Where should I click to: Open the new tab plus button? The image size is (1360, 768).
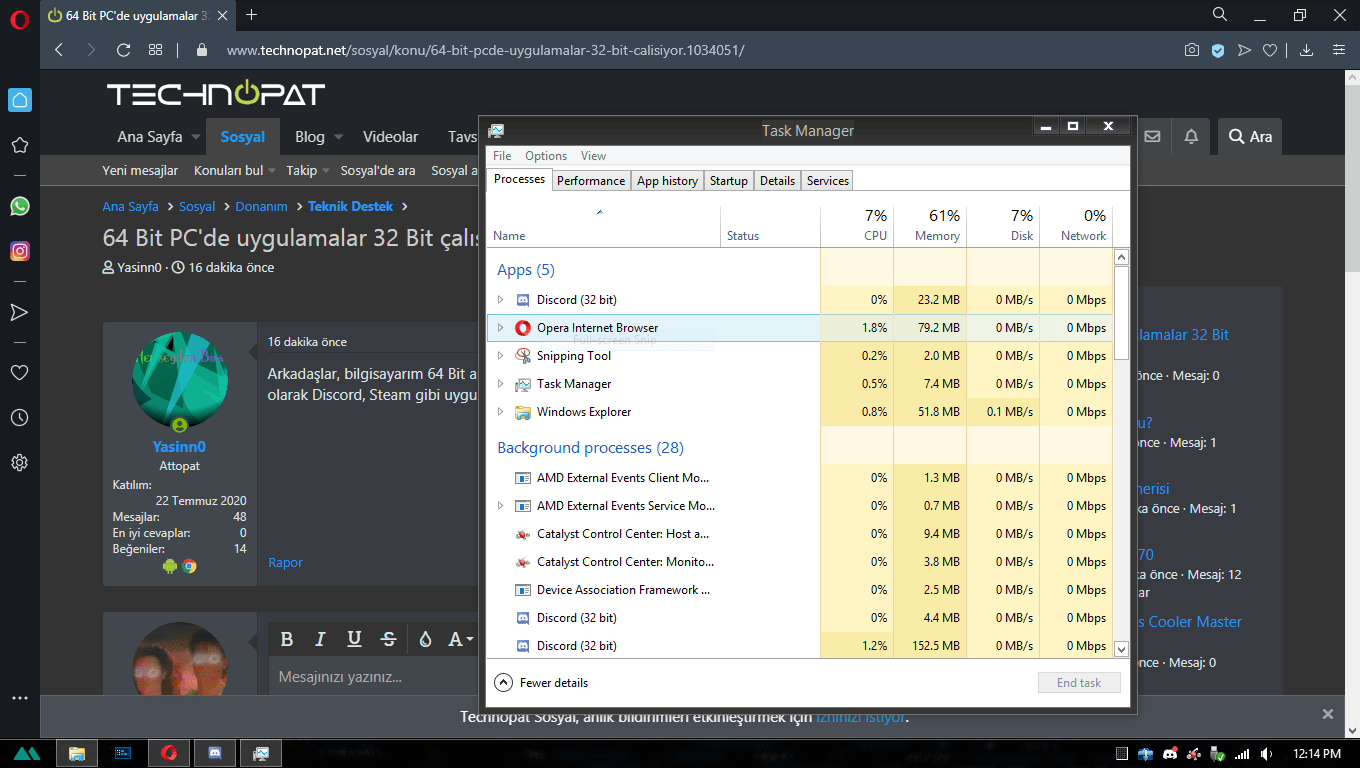[x=251, y=14]
